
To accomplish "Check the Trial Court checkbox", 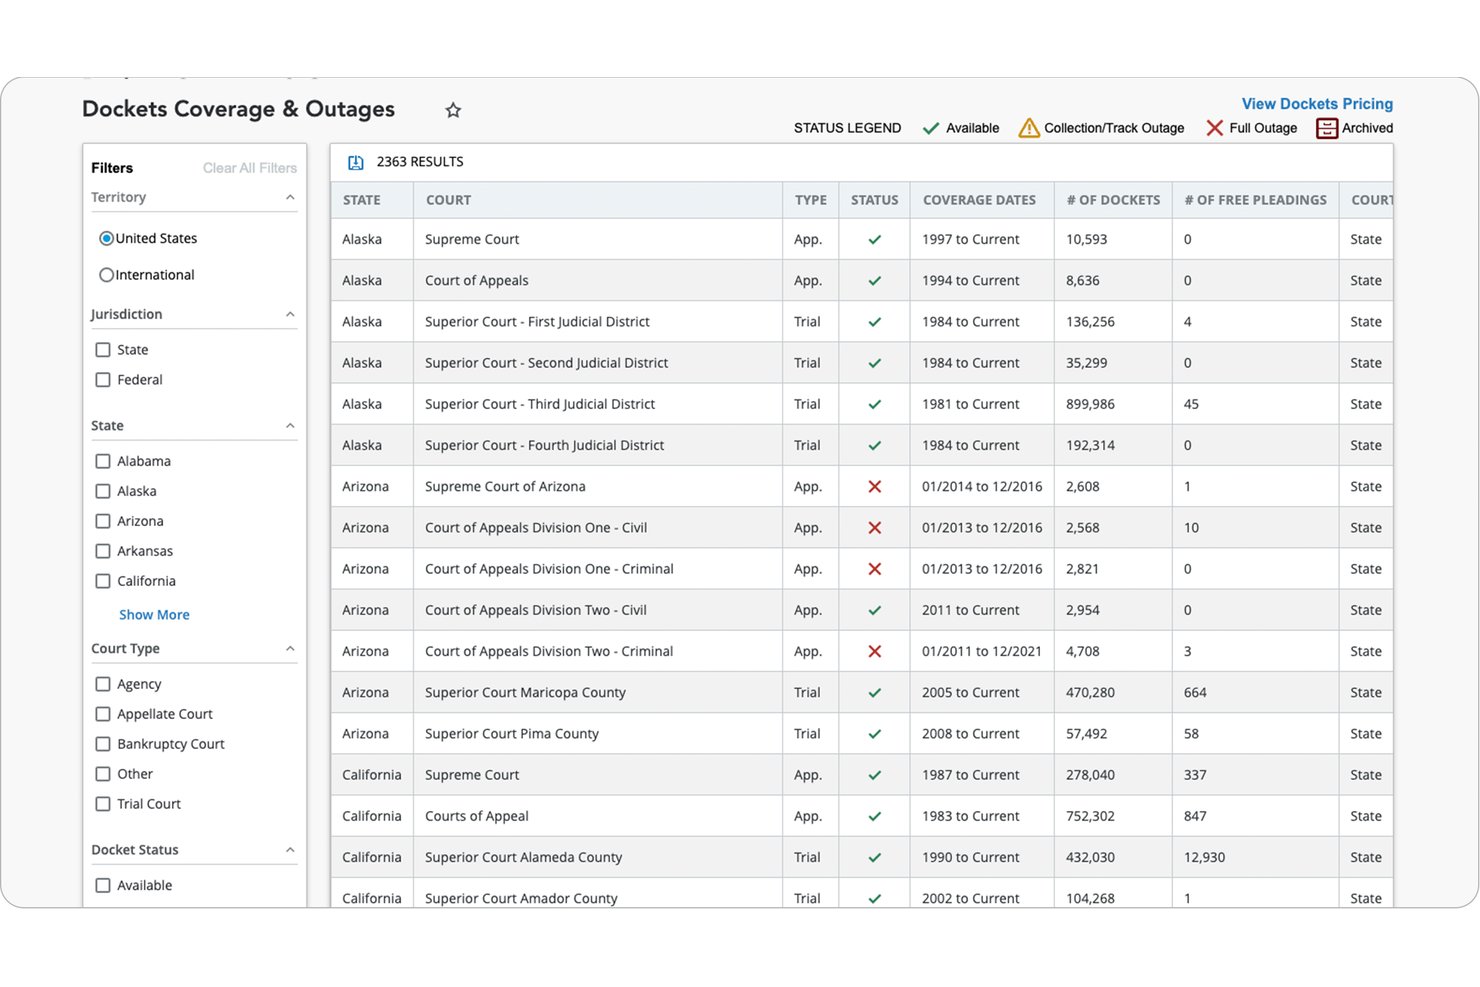I will pos(102,804).
